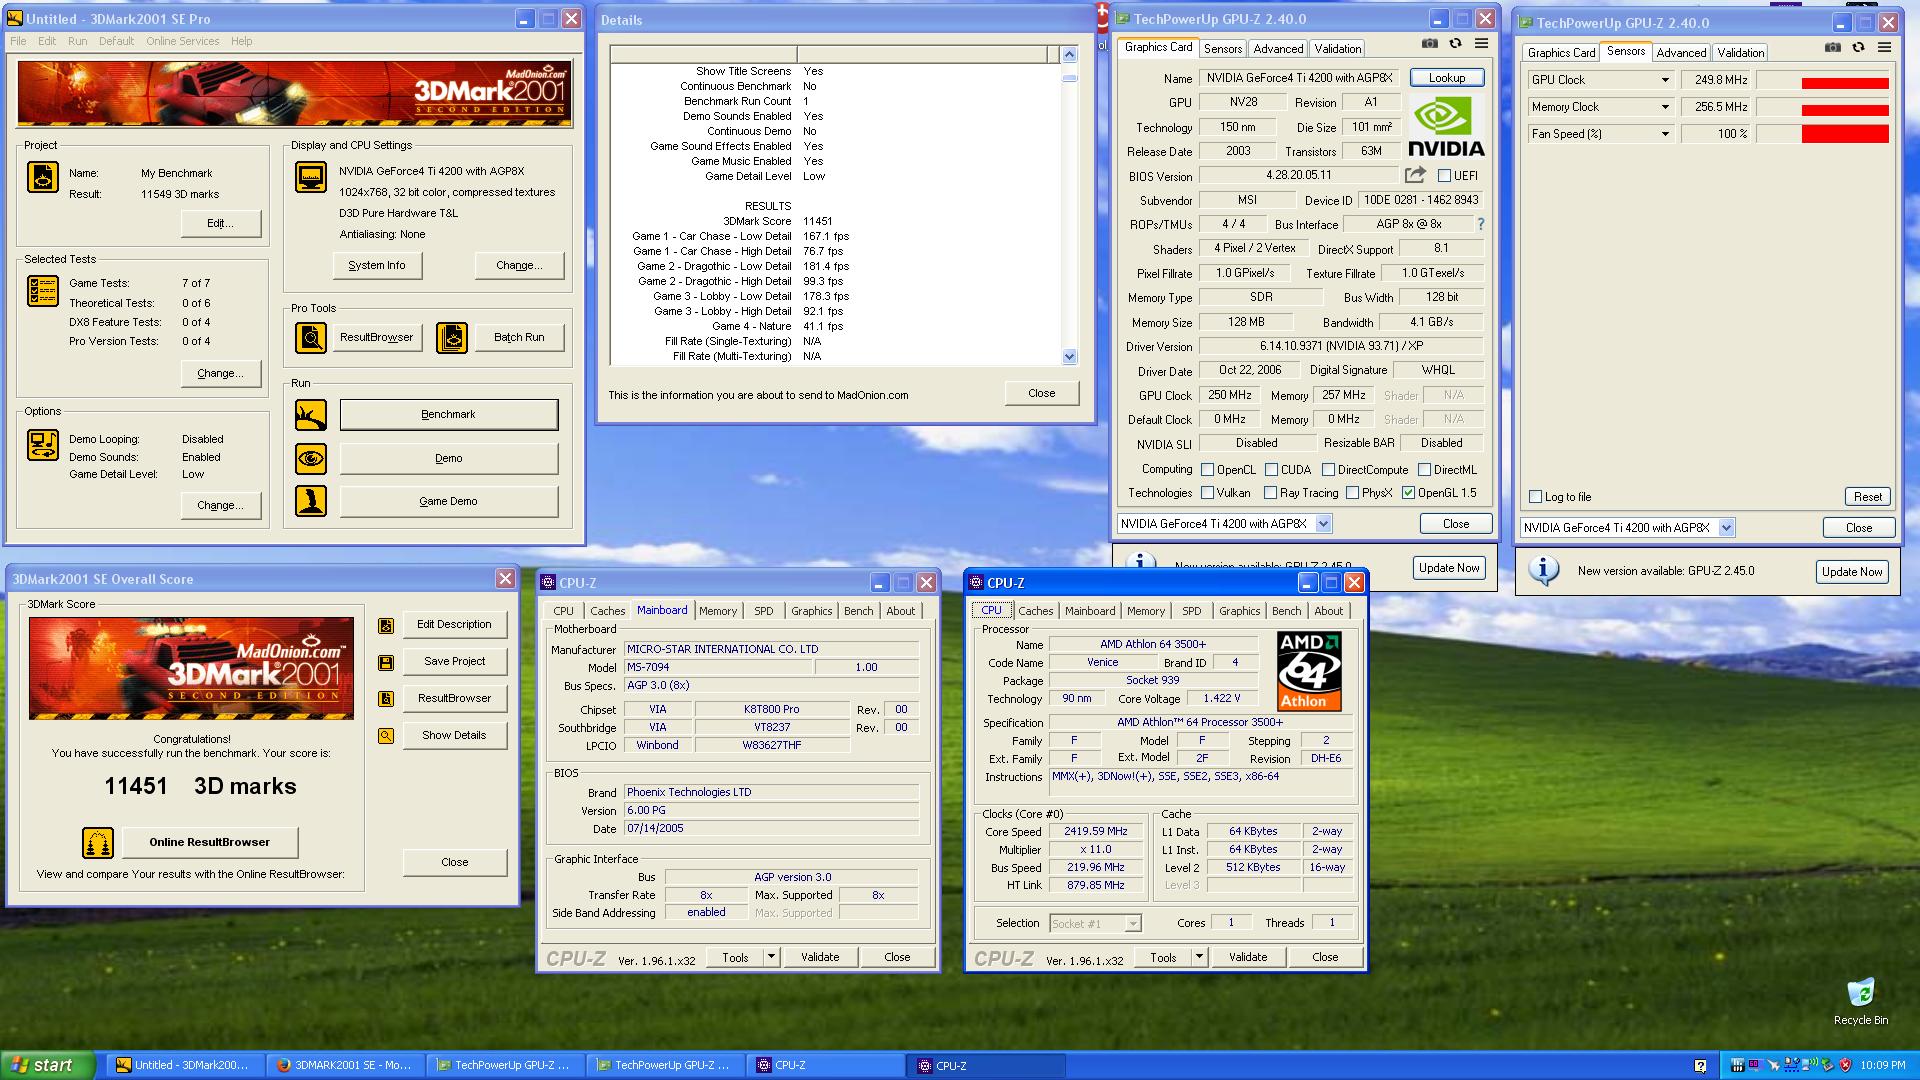
Task: Expand the Fan Speed (%) sensor dropdown
Action: (x=1665, y=134)
